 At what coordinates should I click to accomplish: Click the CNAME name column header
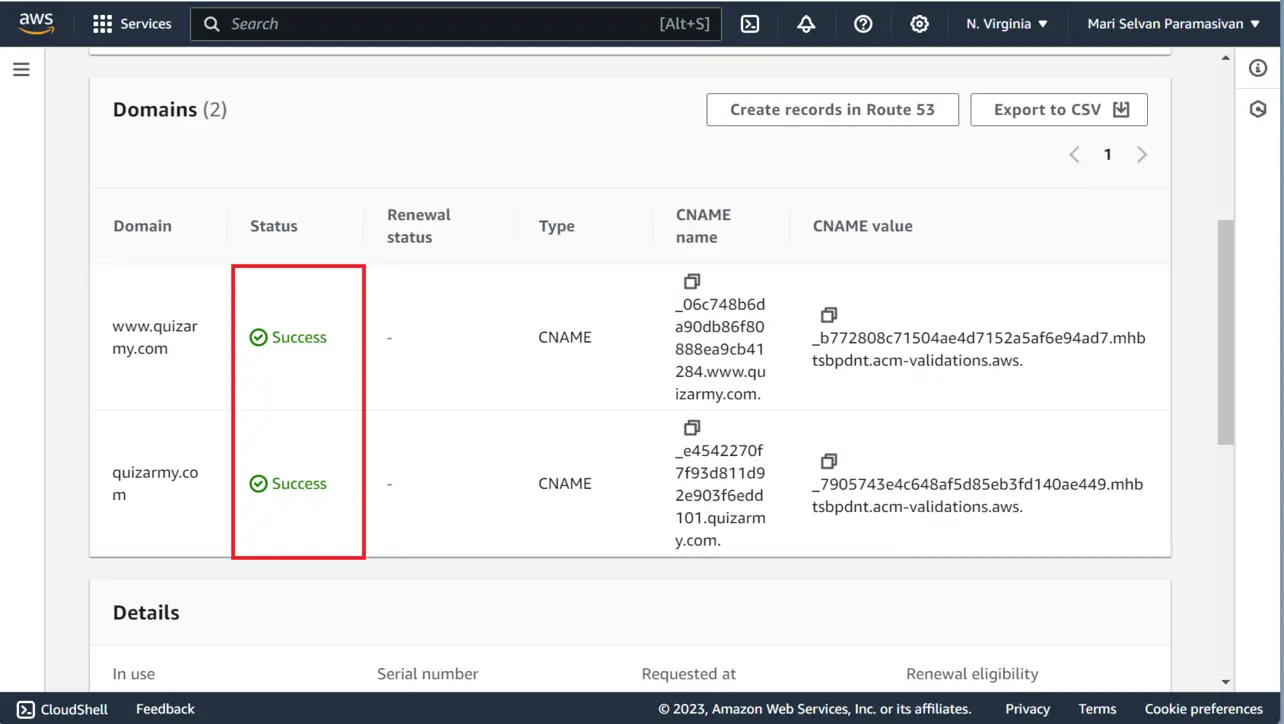click(704, 226)
